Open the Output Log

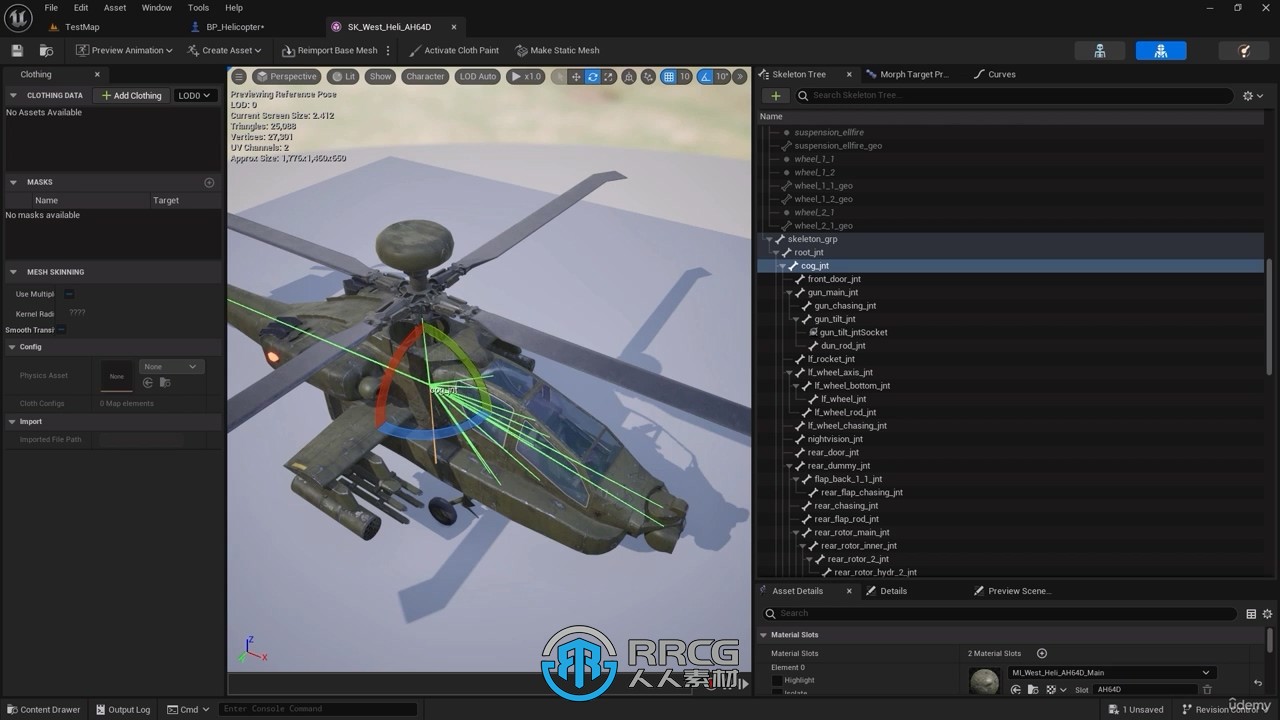(x=122, y=709)
